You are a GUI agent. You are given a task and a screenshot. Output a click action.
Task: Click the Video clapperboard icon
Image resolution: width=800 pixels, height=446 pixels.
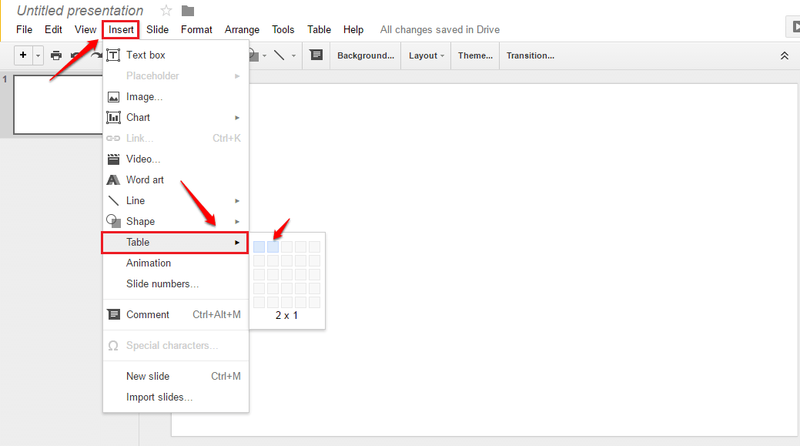click(x=113, y=159)
